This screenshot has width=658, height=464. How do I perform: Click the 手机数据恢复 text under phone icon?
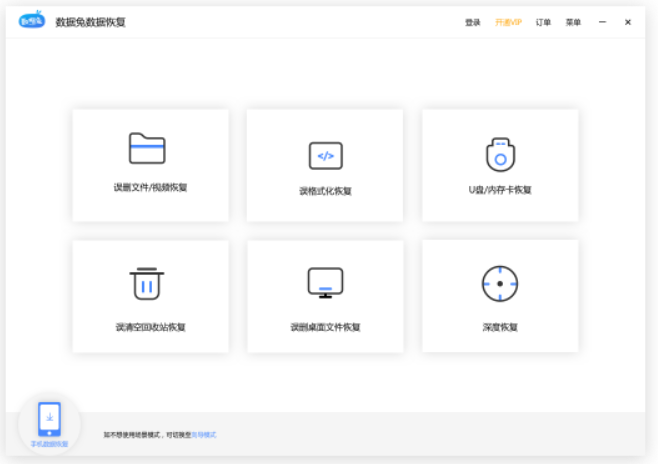coord(49,443)
